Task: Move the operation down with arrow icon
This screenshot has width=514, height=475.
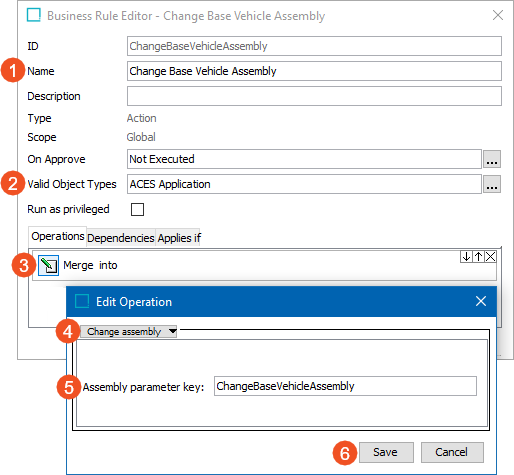Action: [x=466, y=257]
